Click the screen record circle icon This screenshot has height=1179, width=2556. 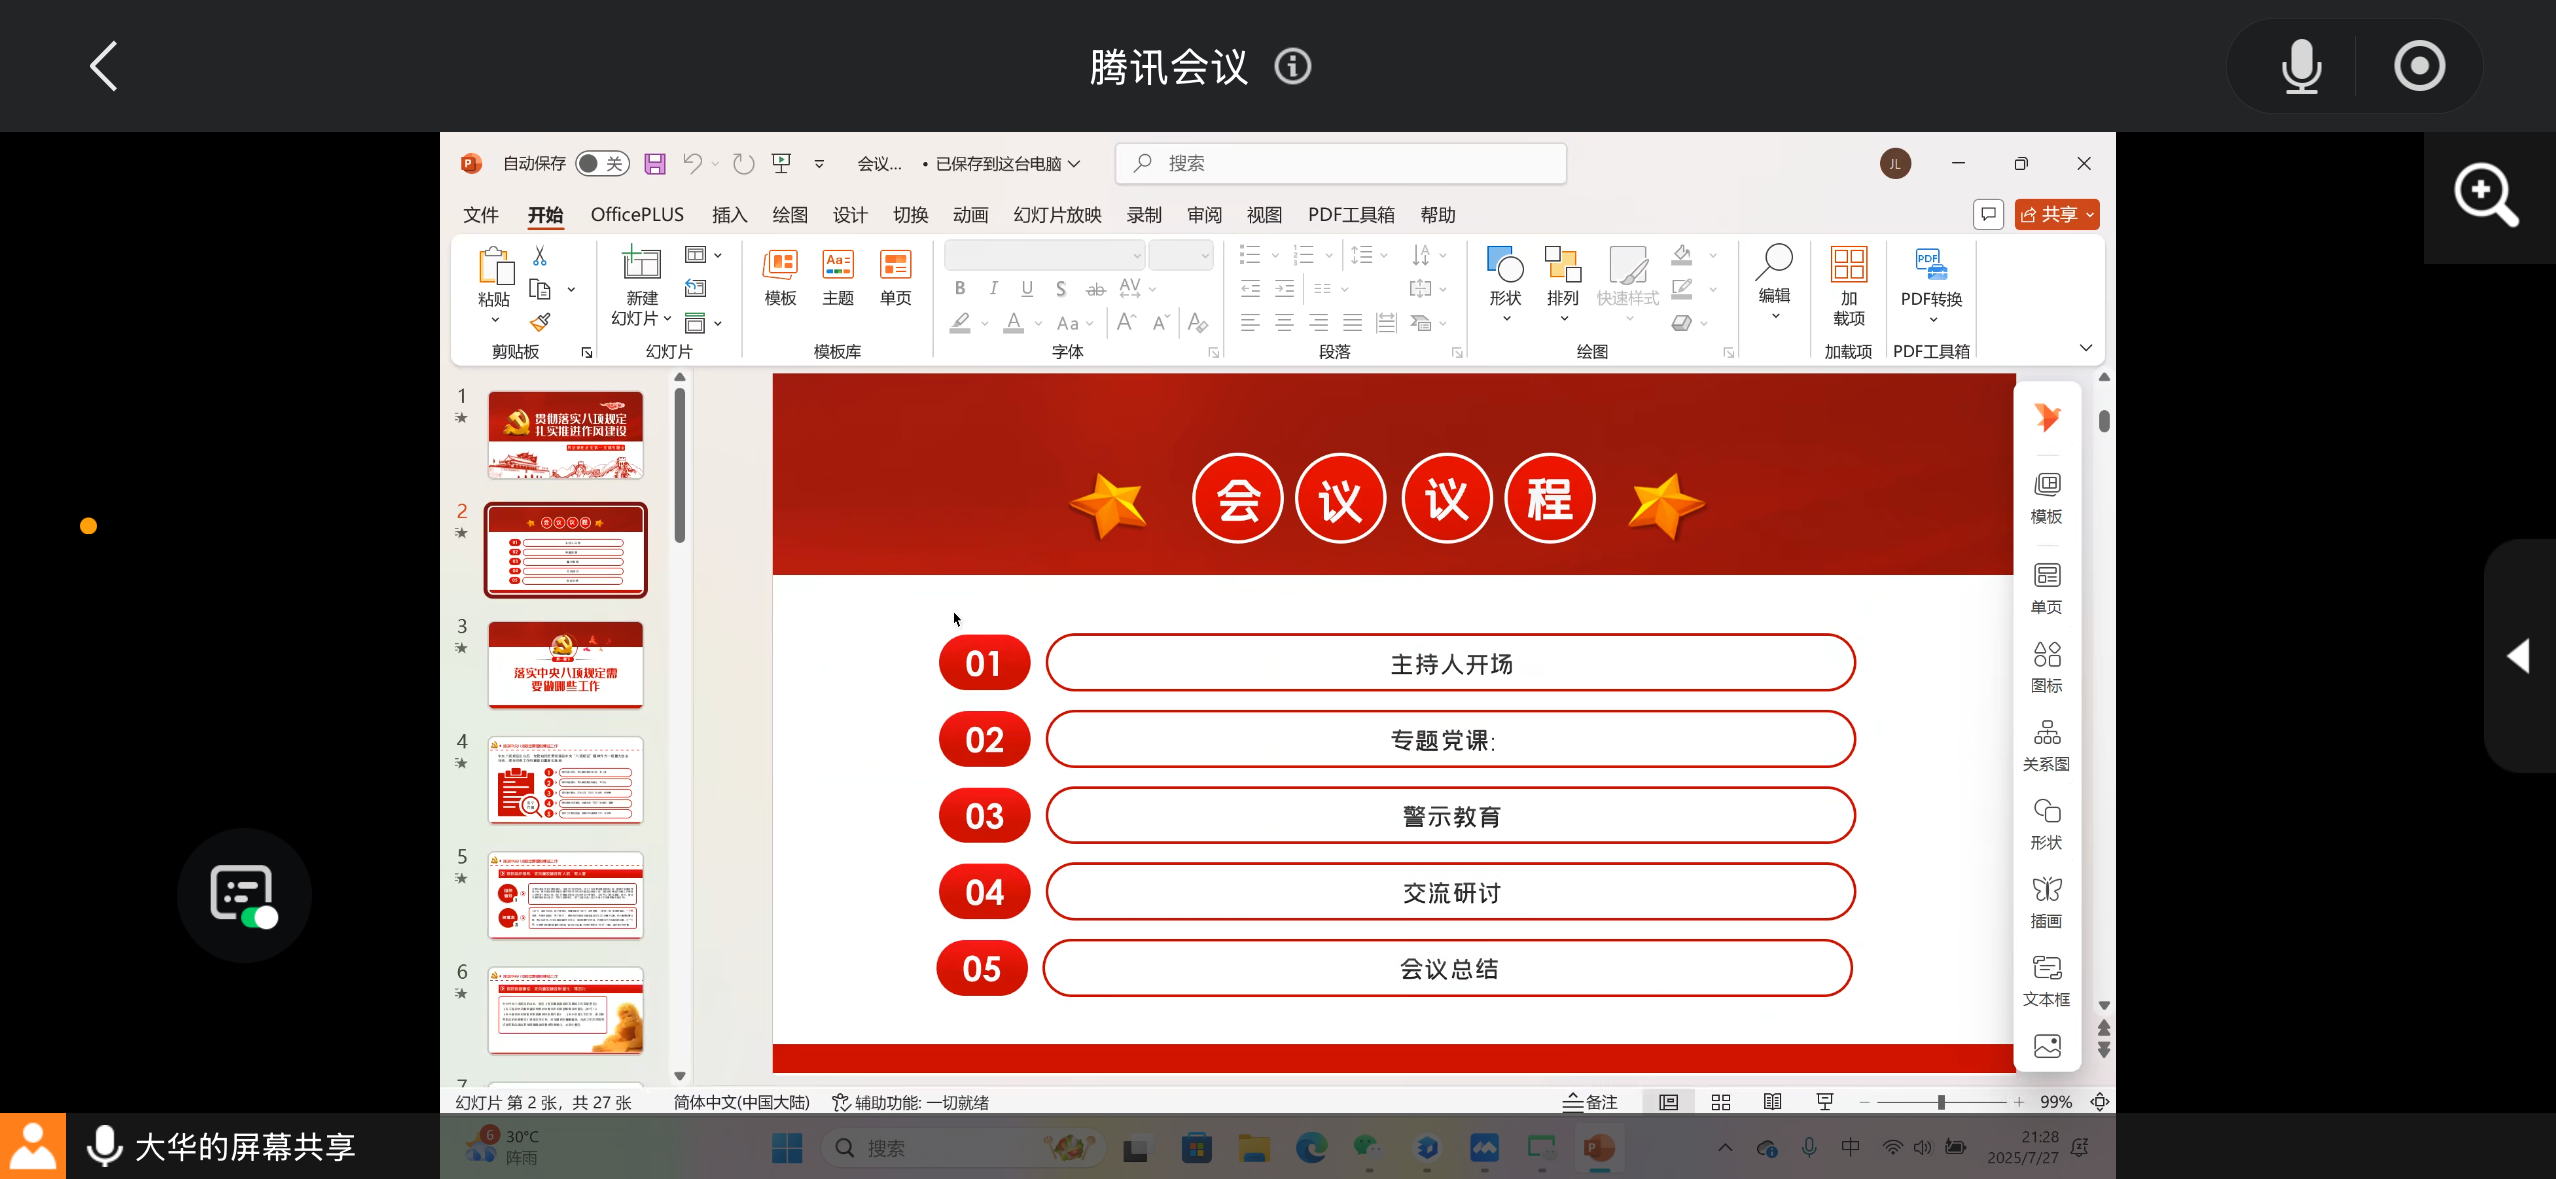pos(2419,67)
